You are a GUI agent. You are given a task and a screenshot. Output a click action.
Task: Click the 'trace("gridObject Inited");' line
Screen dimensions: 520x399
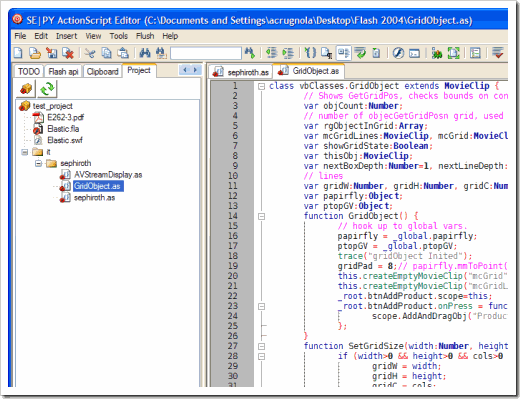click(405, 256)
